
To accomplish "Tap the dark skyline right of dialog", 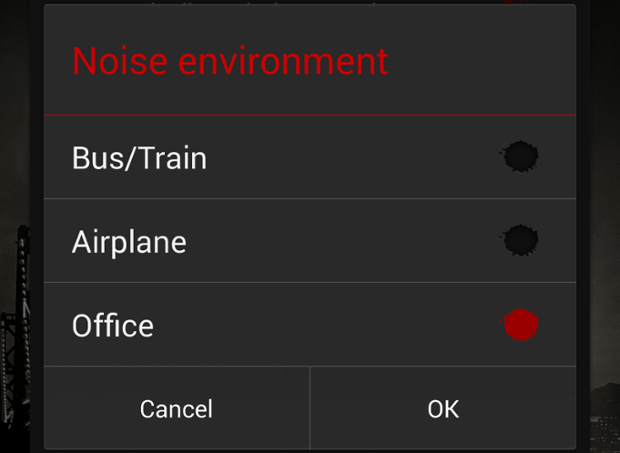I will (x=604, y=415).
